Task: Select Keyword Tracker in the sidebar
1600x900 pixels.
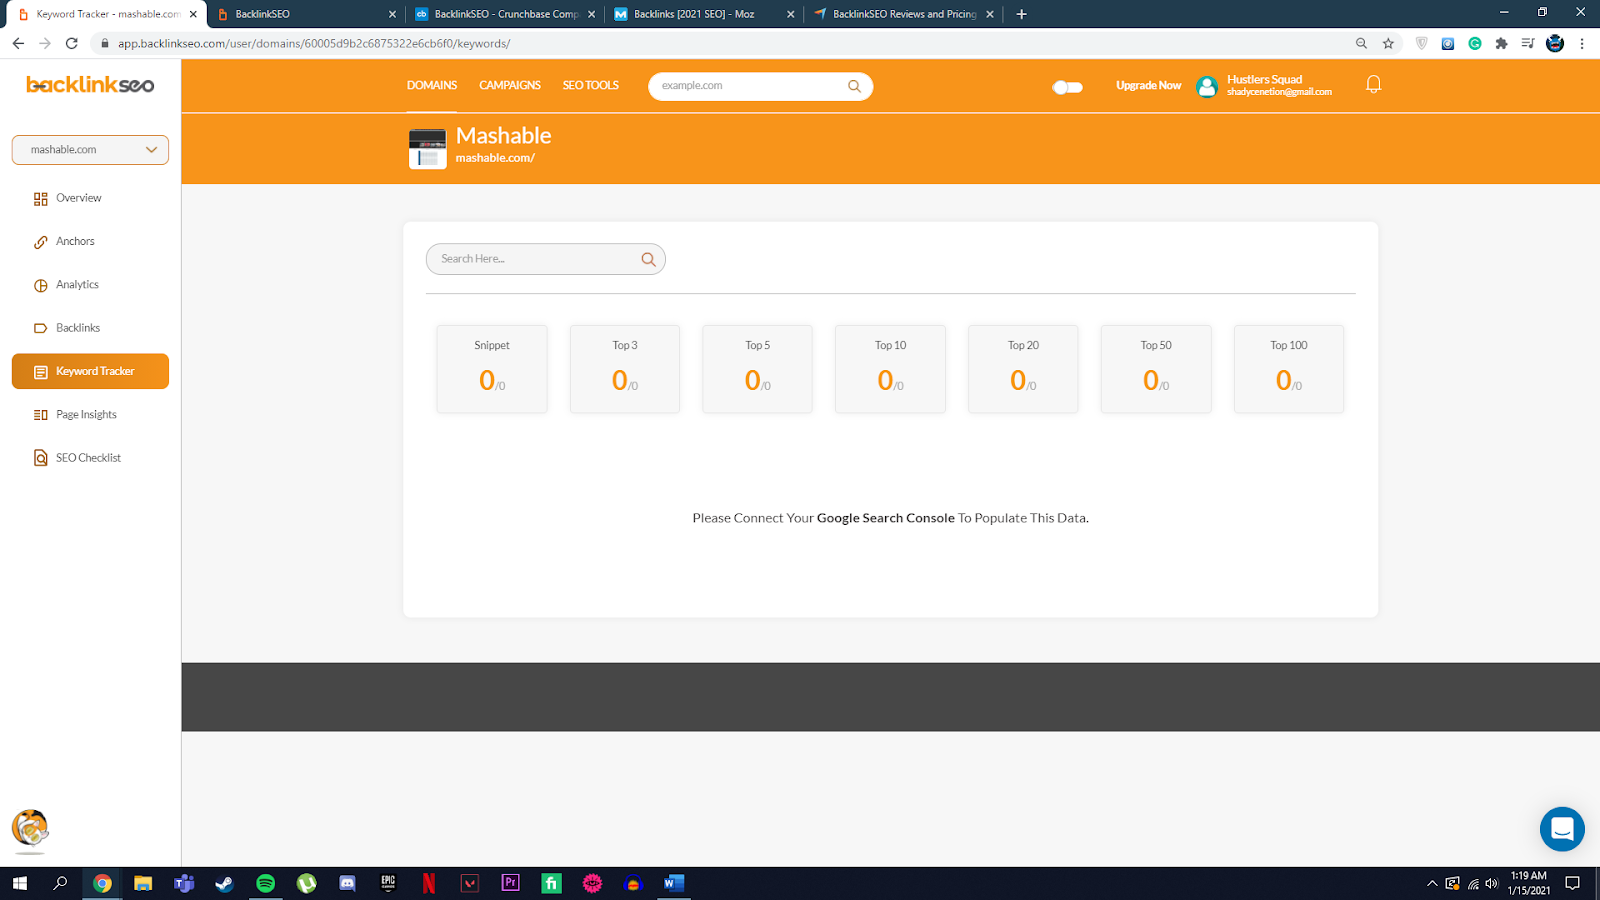Action: tap(90, 371)
